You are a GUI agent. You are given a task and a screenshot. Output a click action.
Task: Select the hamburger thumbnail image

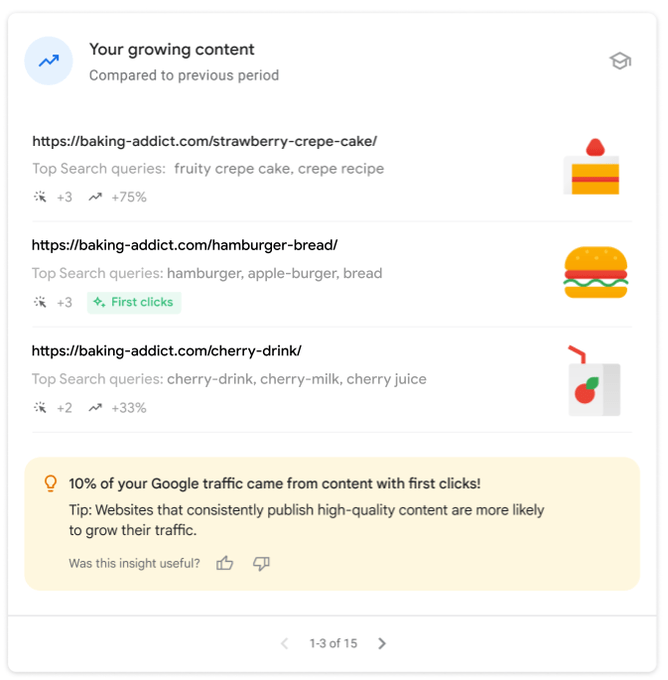tap(596, 272)
